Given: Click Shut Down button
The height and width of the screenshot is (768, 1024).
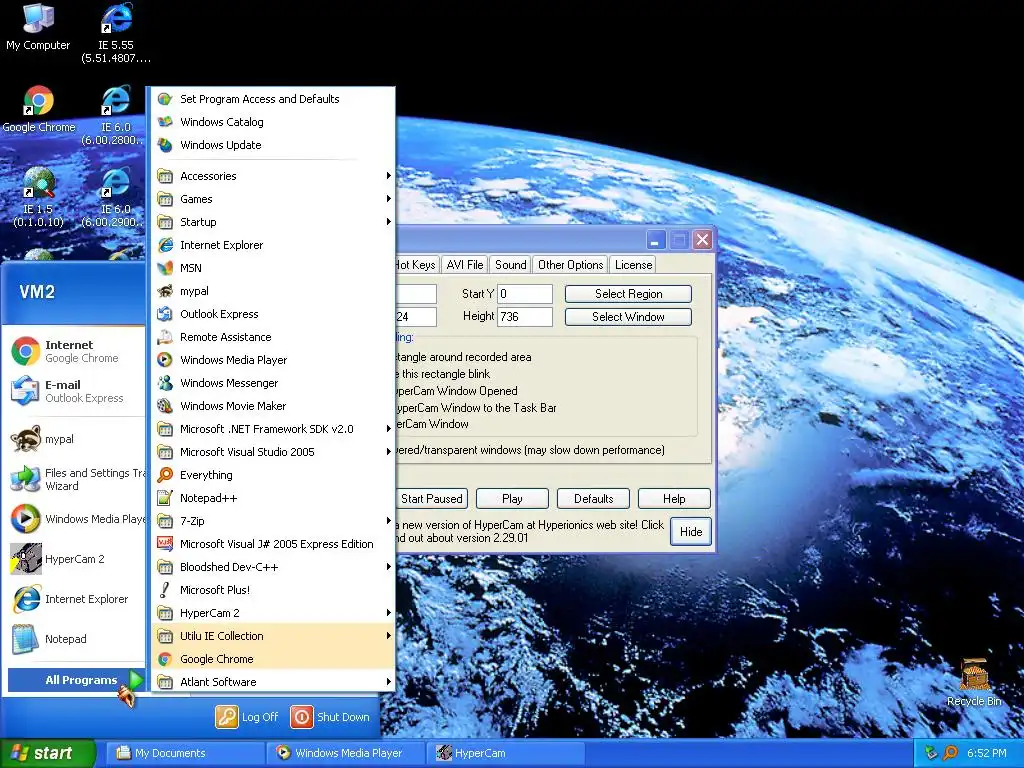Looking at the screenshot, I should [x=330, y=716].
